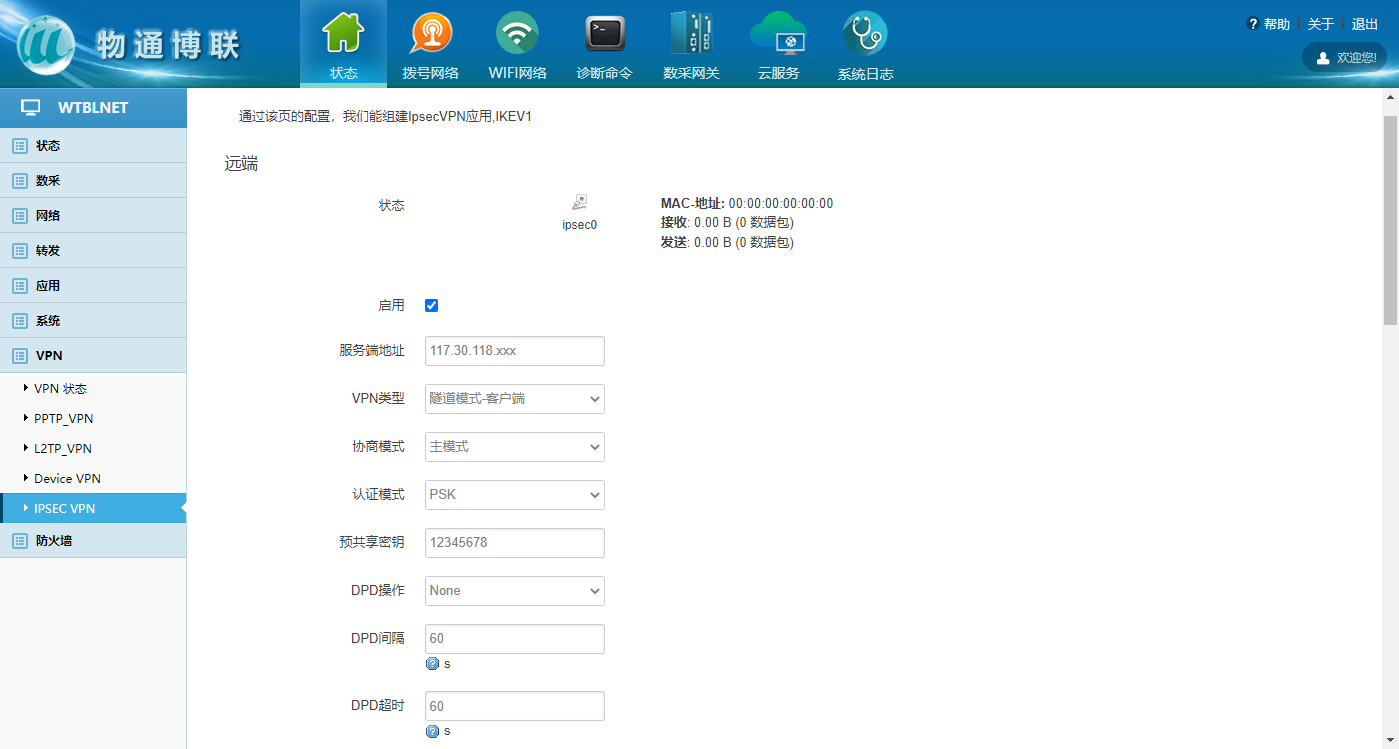This screenshot has width=1399, height=749.
Task: Expand the 防火墙 sidebar menu
Action: click(x=54, y=541)
